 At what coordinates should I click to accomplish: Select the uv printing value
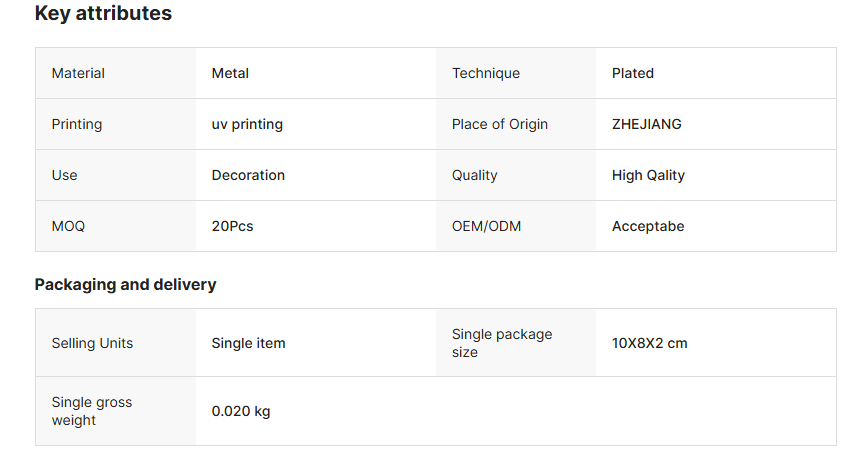pyautogui.click(x=247, y=124)
